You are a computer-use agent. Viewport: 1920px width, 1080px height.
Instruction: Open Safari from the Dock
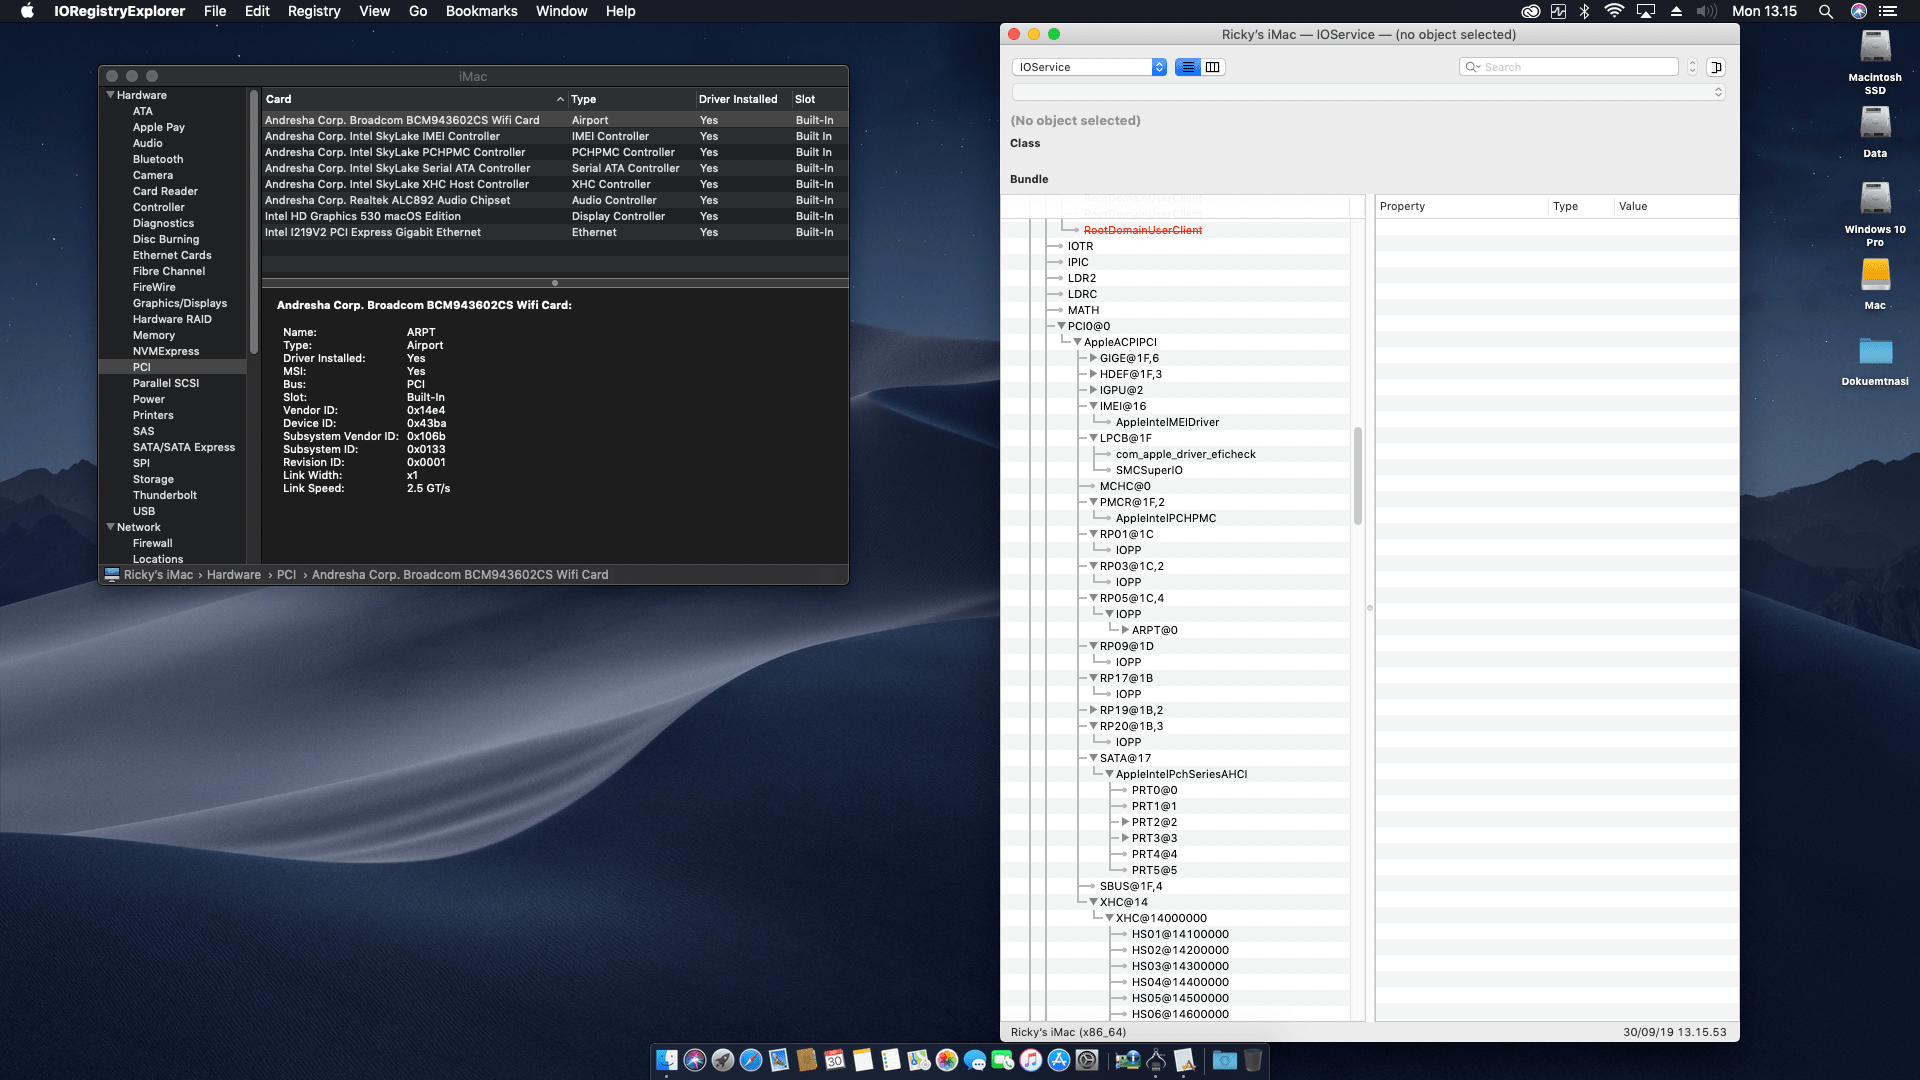tap(751, 1060)
